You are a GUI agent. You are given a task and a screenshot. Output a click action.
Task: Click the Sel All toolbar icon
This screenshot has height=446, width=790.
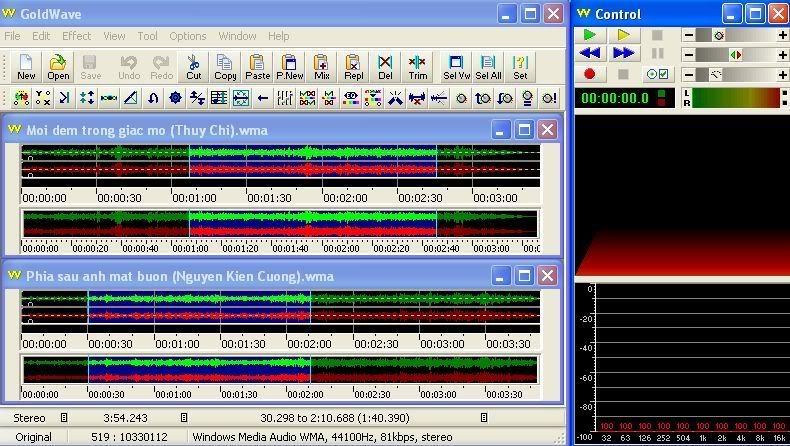click(x=488, y=67)
